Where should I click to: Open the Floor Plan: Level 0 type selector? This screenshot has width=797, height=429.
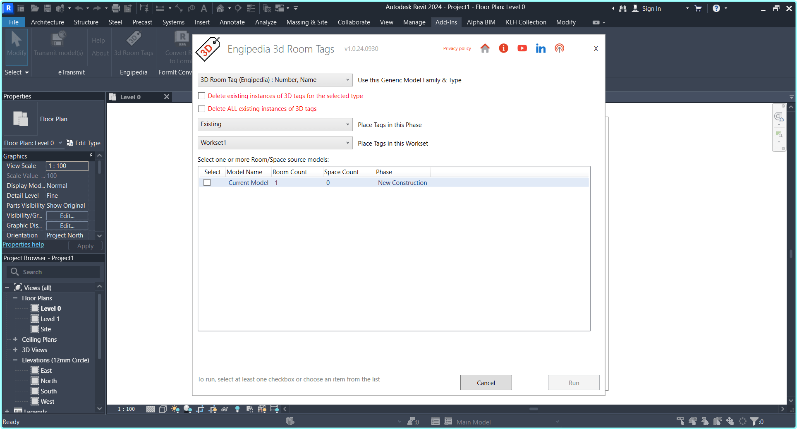(33, 143)
